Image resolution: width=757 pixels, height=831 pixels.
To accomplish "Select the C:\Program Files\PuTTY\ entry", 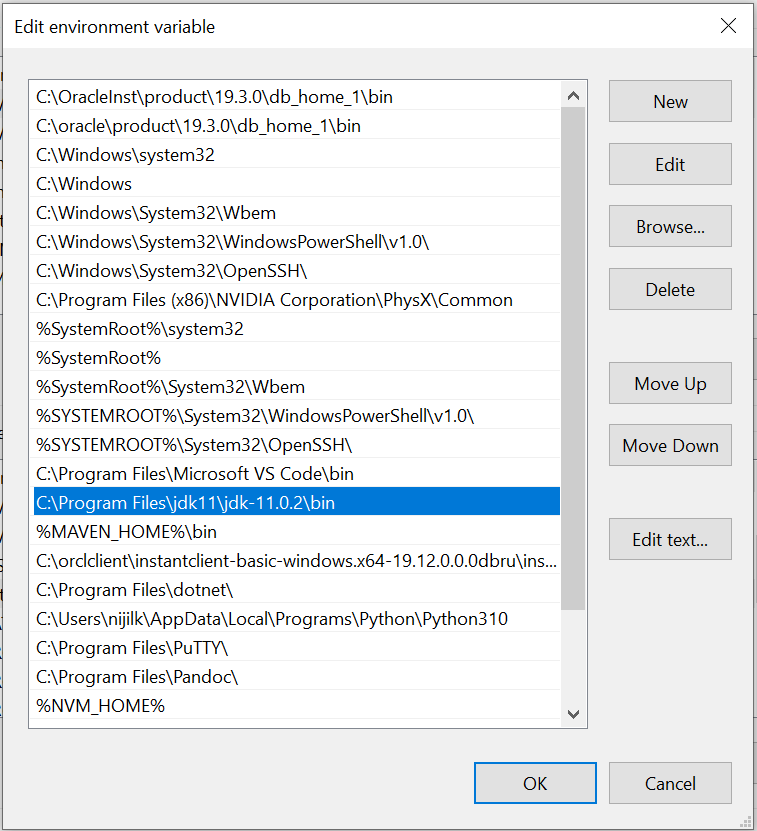I will coord(132,648).
